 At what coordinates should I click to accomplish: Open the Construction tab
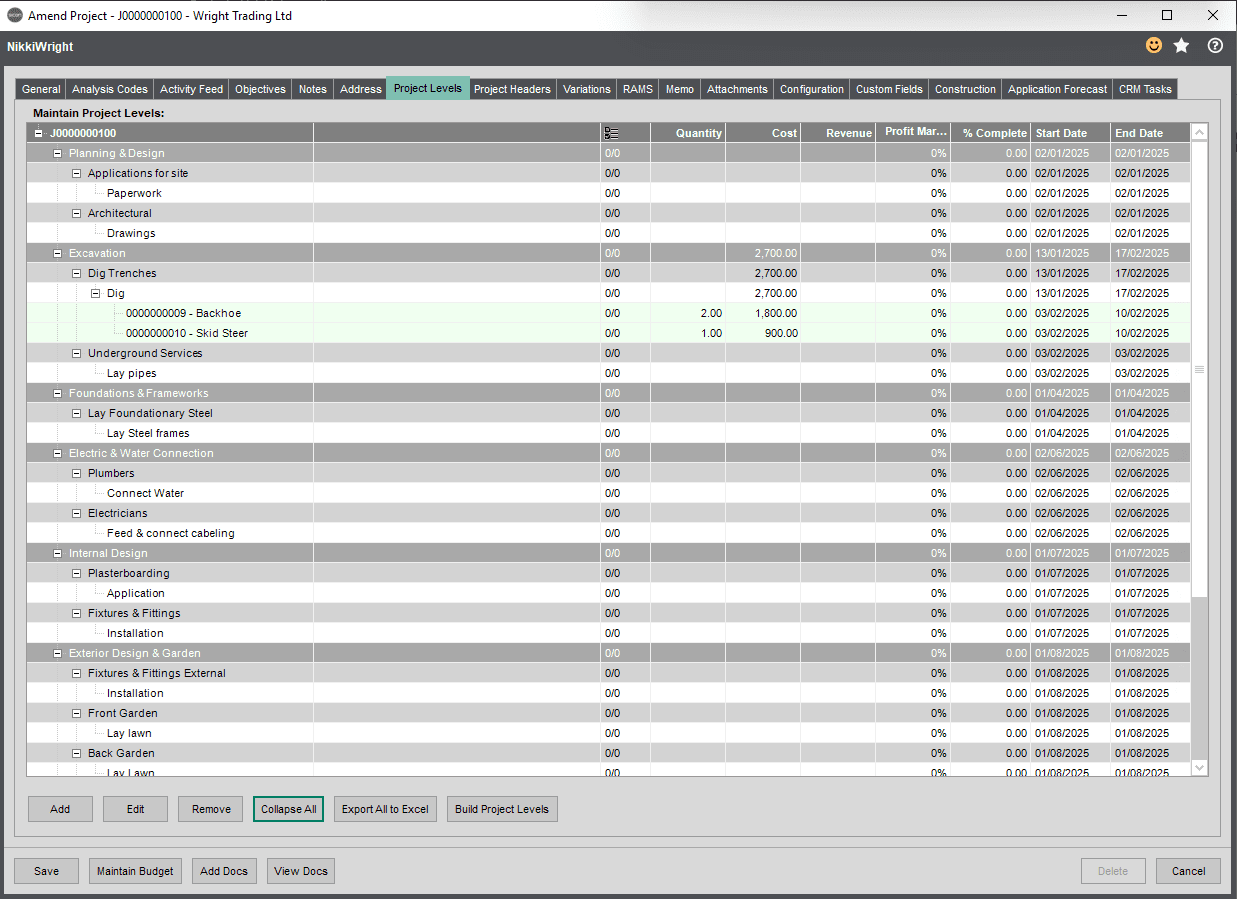965,89
